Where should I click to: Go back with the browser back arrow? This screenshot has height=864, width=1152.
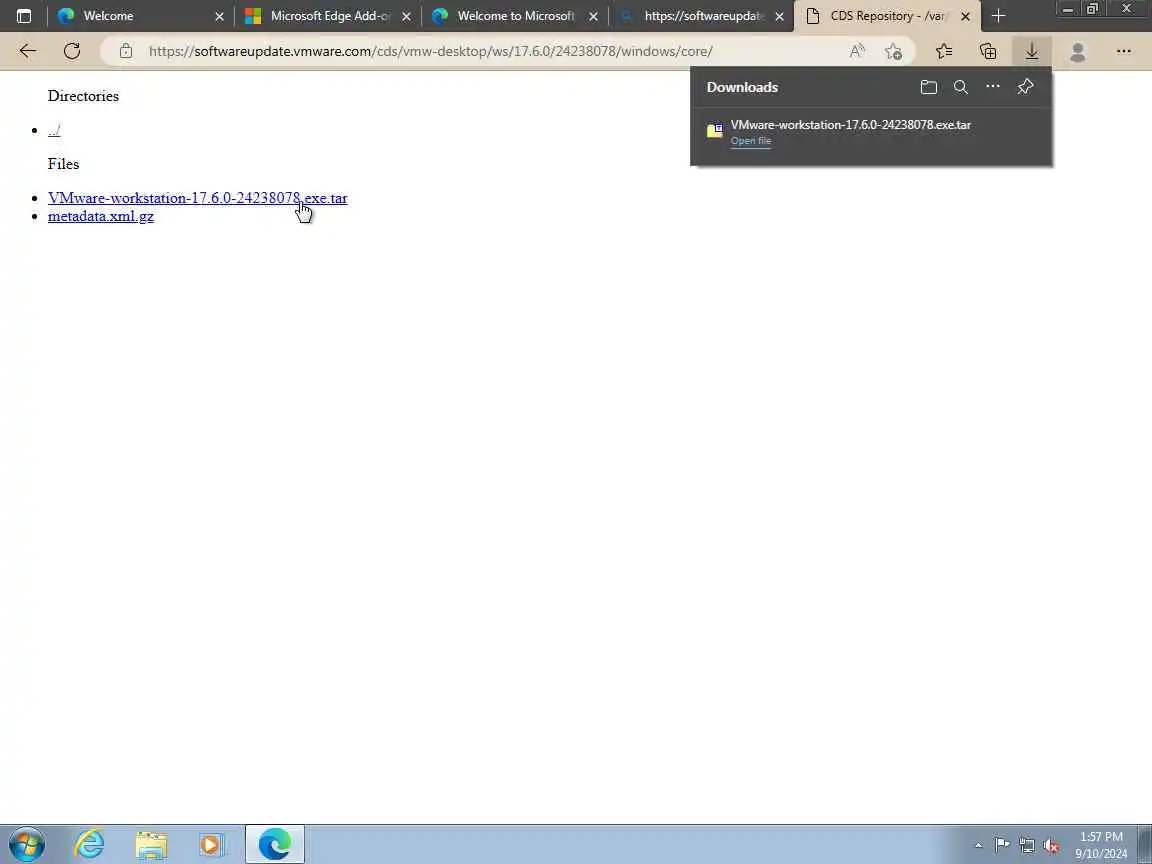[28, 51]
